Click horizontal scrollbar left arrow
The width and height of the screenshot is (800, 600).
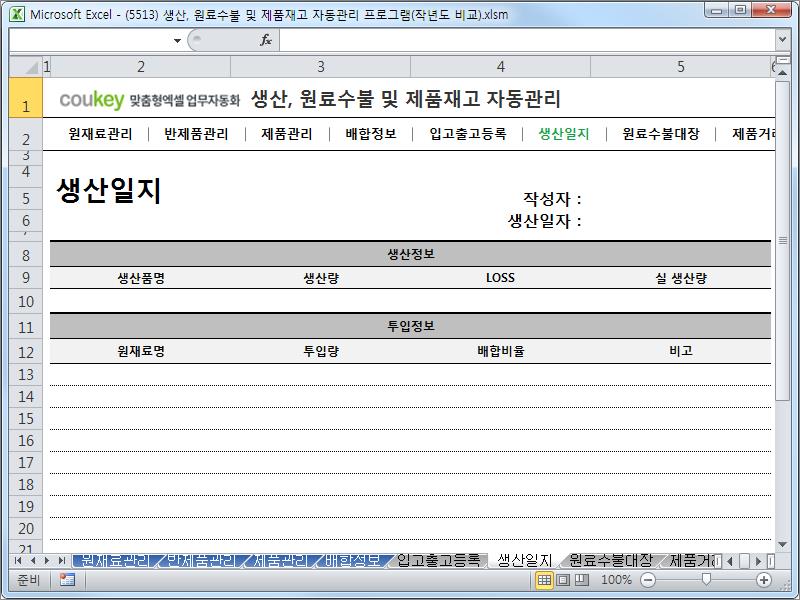(x=730, y=561)
